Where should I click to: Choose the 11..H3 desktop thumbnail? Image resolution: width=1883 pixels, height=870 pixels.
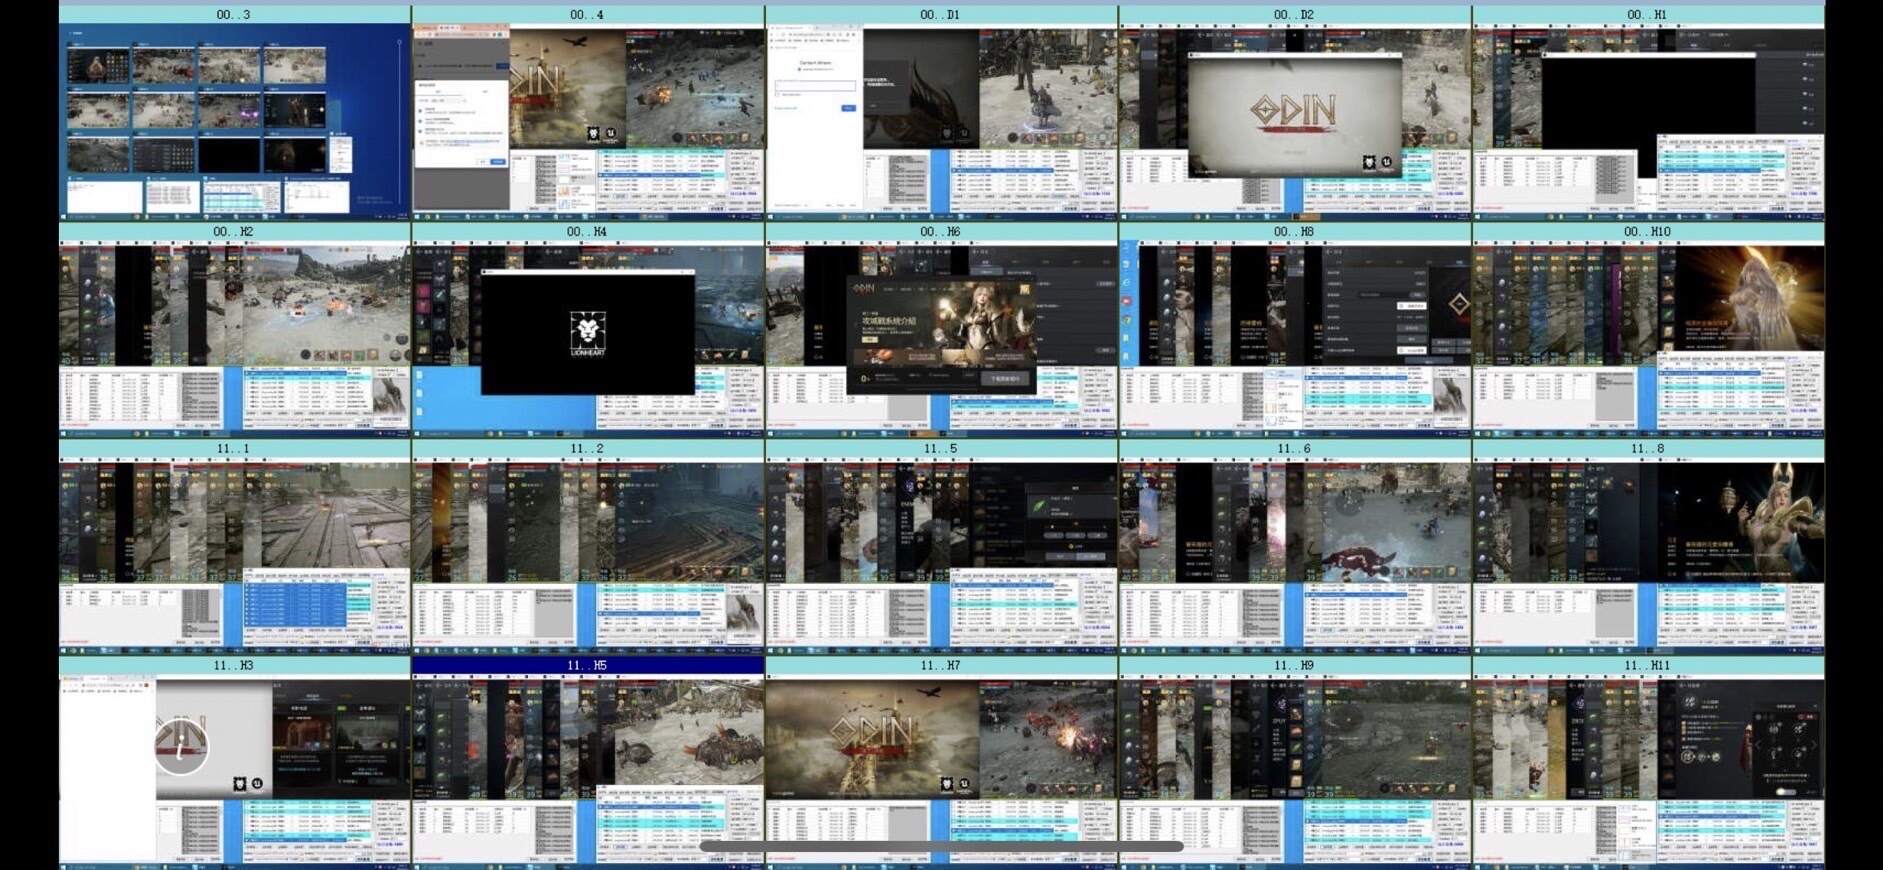[x=234, y=770]
